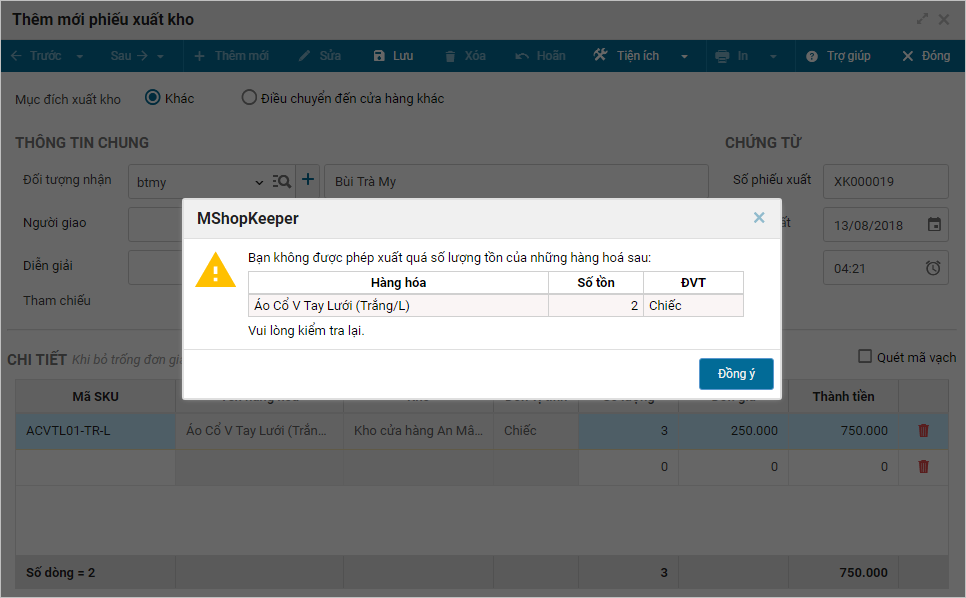Image resolution: width=966 pixels, height=598 pixels.
Task: Click the Số dòng = 2 footer text
Action: [60, 573]
